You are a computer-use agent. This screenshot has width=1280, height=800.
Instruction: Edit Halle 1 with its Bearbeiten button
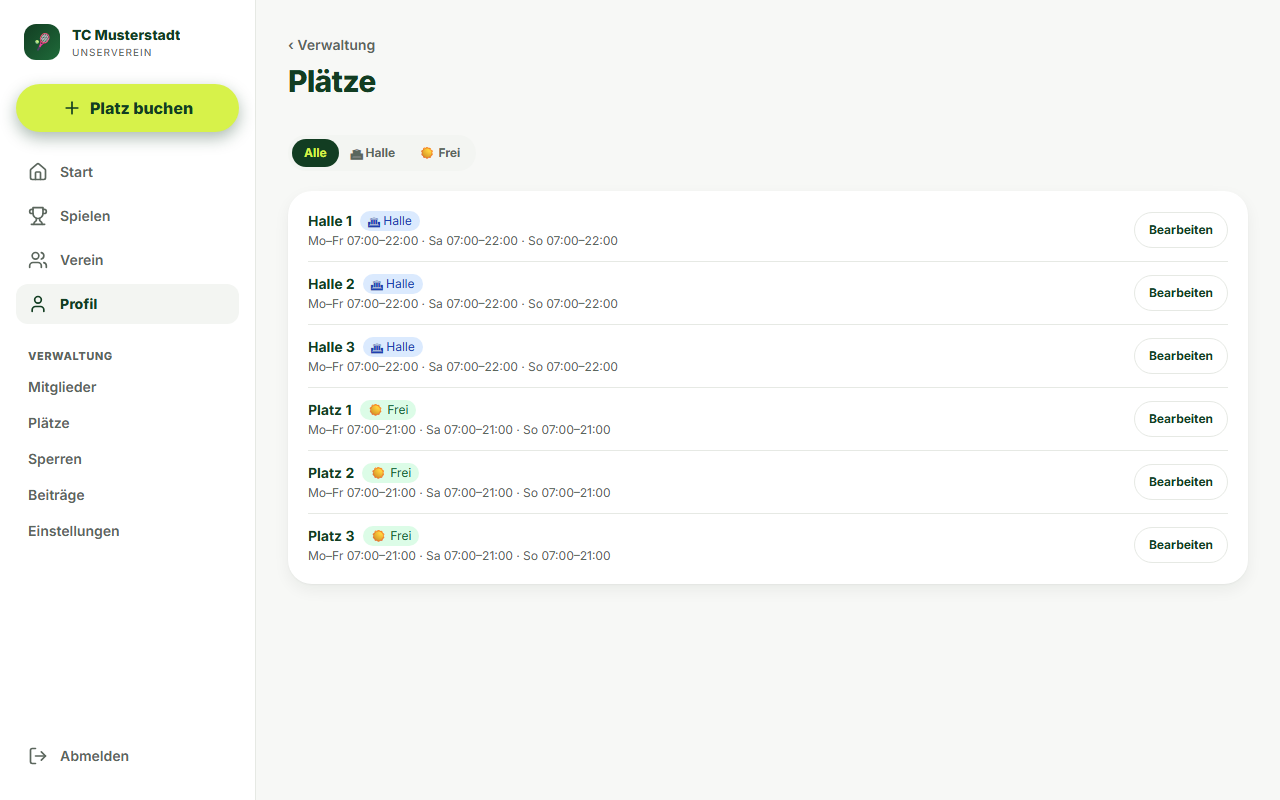click(x=1180, y=230)
